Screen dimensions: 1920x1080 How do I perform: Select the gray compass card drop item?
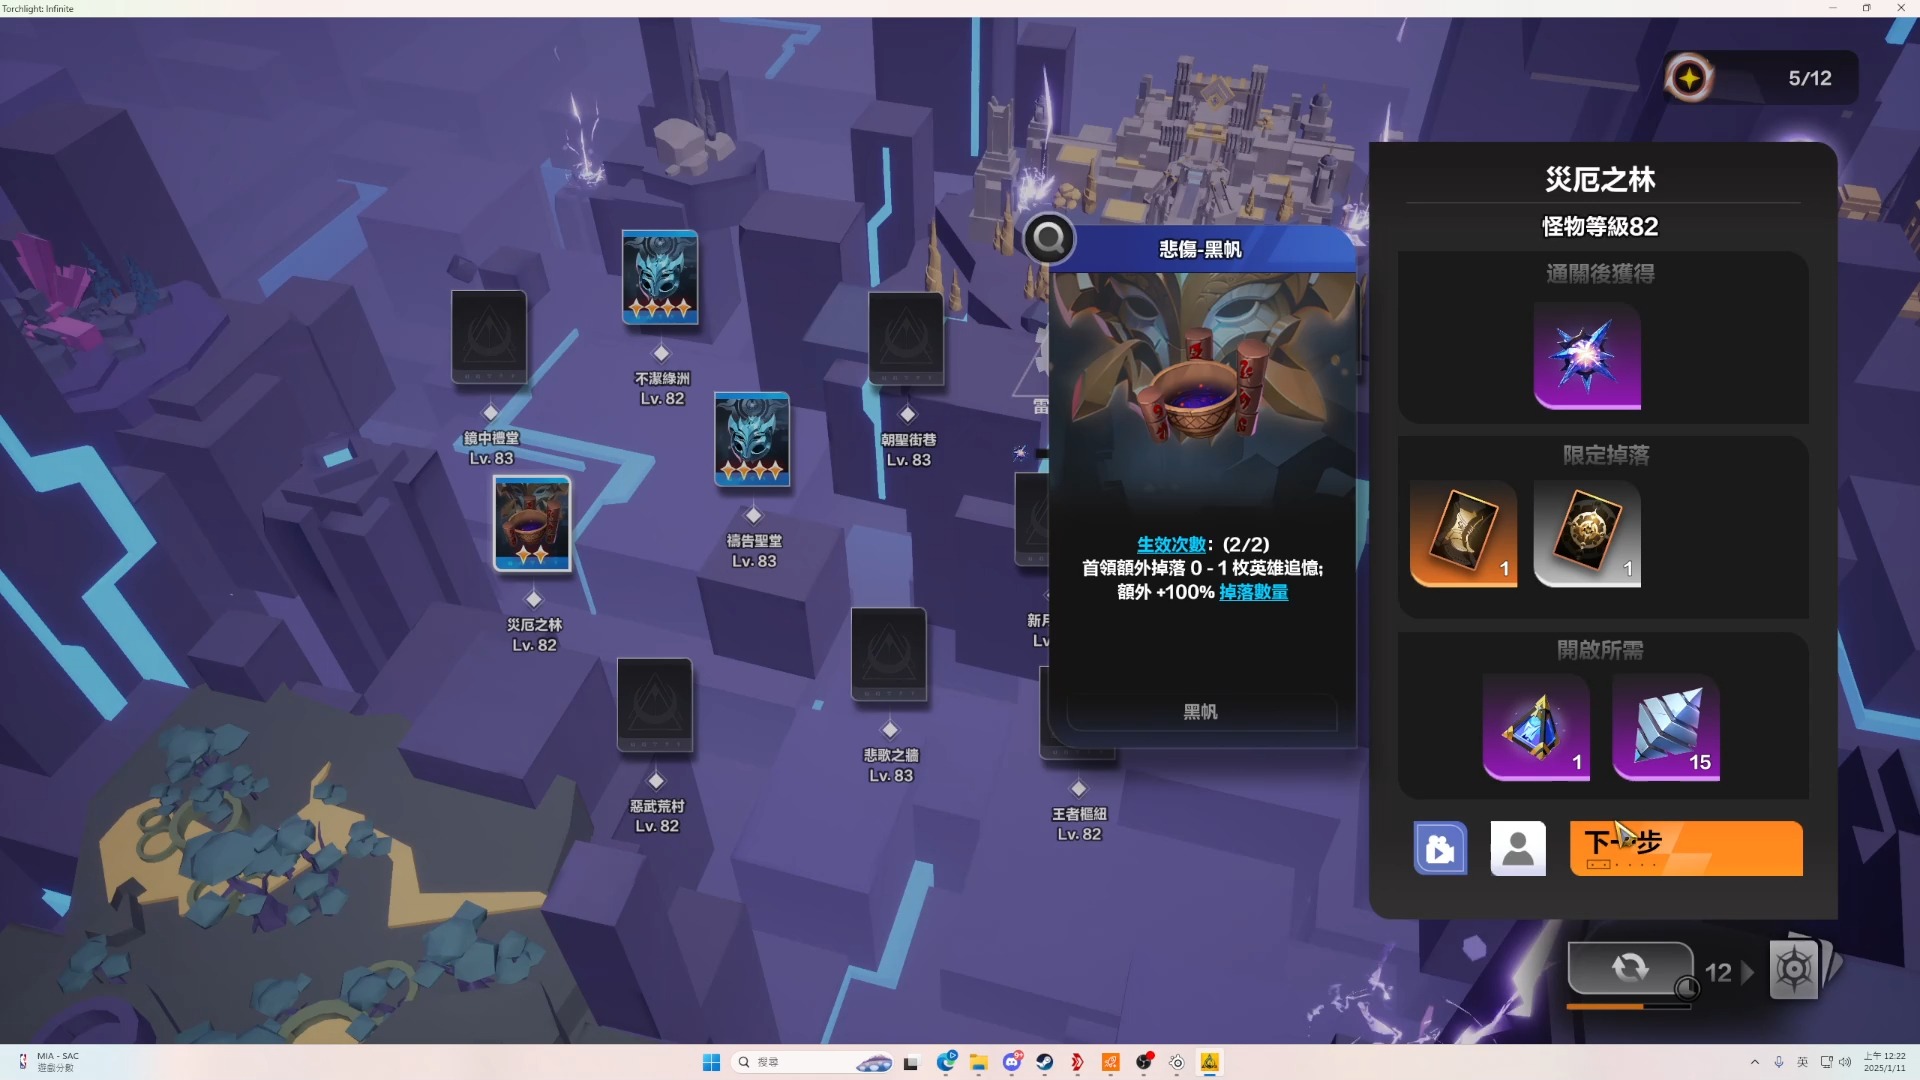coord(1587,533)
